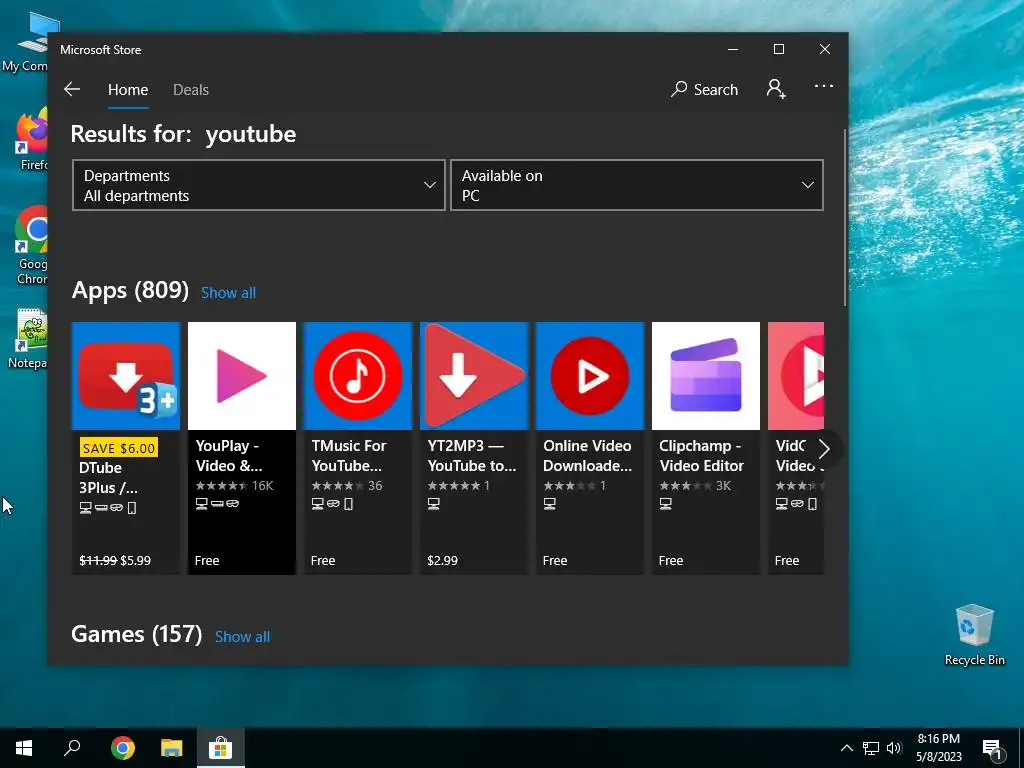
Task: Click the $2.99 price of YT2MP3
Action: [x=442, y=560]
